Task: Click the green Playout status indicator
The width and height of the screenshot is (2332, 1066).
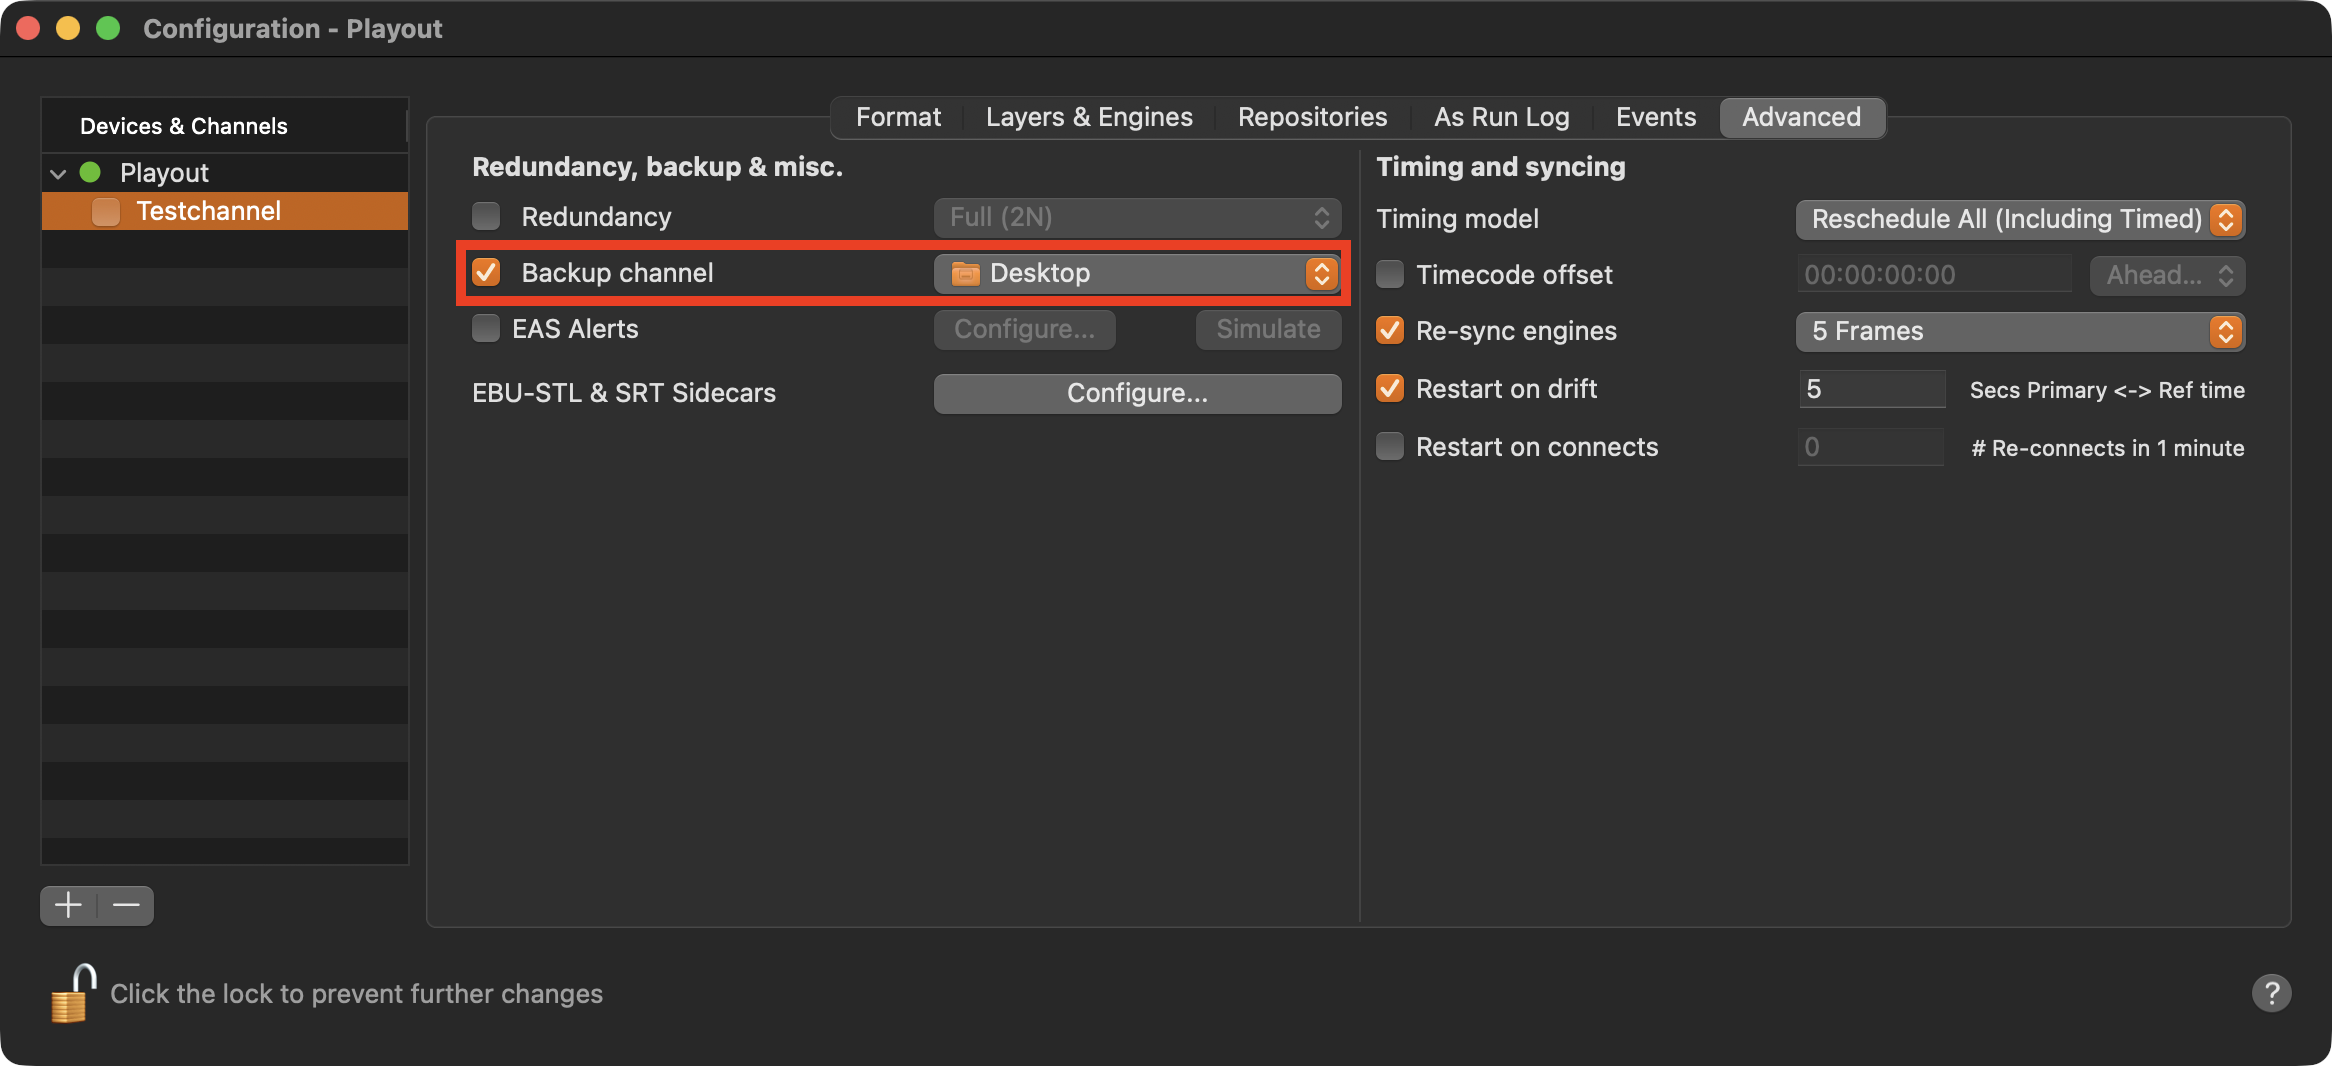Action: click(90, 172)
